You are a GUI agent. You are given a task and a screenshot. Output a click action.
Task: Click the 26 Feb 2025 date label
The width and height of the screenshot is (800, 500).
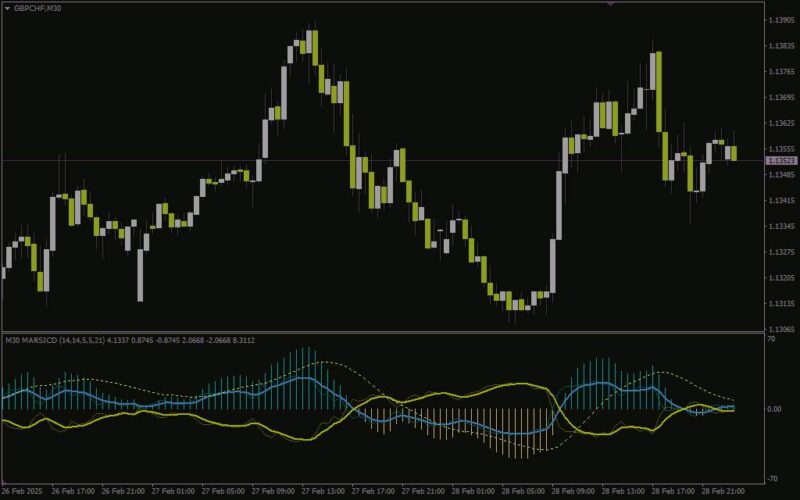[x=22, y=491]
